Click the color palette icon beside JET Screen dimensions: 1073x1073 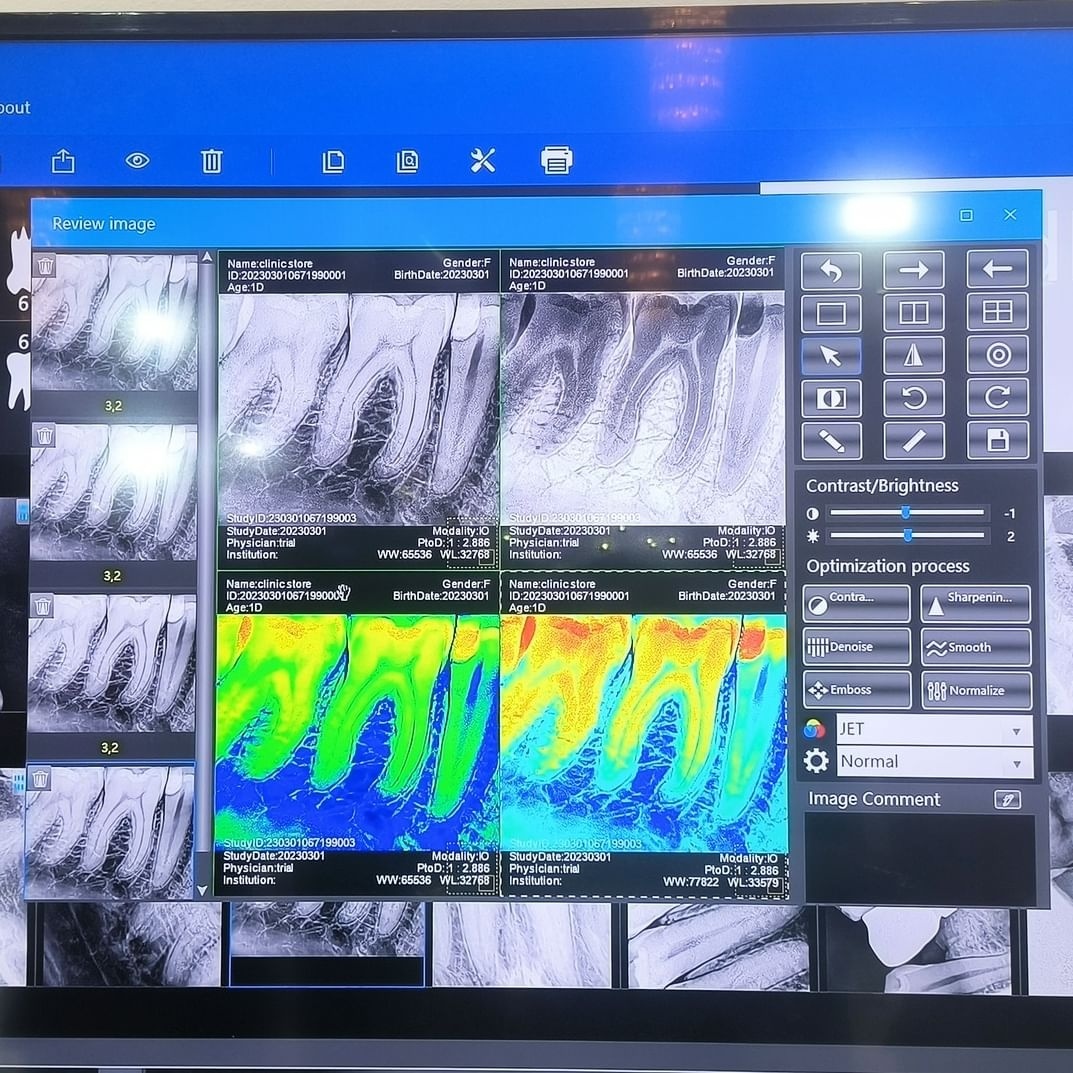(814, 729)
